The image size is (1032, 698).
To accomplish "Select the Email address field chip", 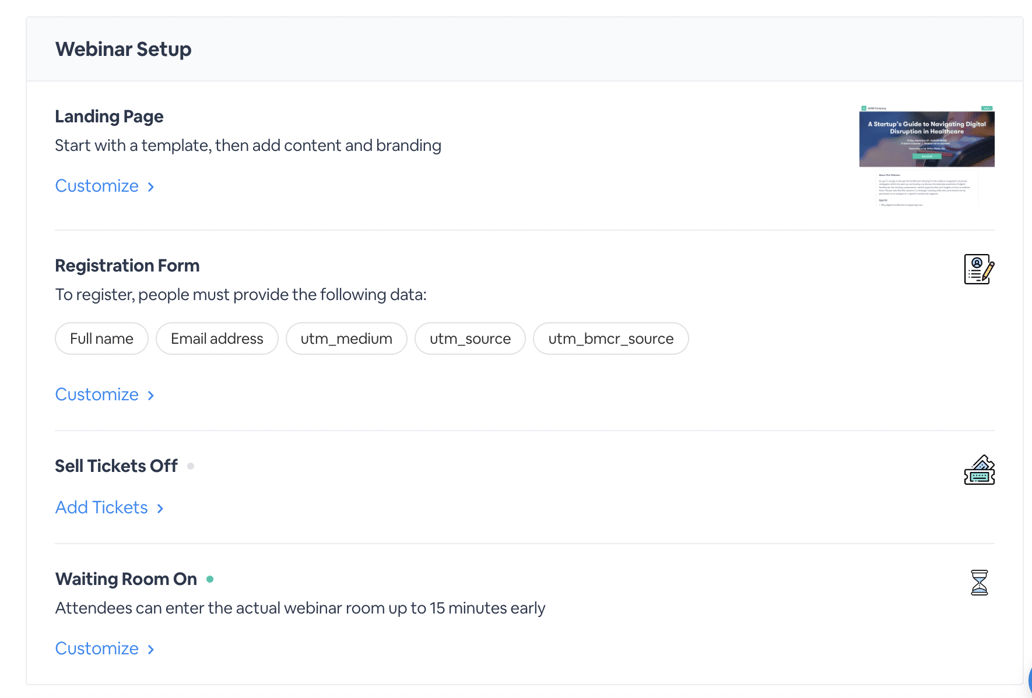I will (x=217, y=338).
